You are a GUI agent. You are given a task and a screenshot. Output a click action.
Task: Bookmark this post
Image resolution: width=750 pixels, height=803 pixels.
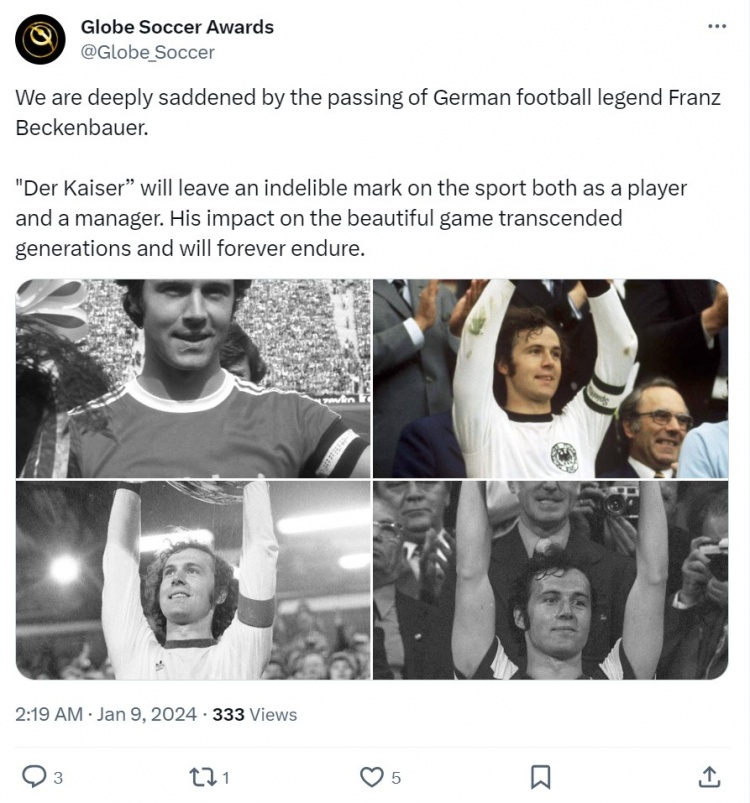(x=540, y=776)
